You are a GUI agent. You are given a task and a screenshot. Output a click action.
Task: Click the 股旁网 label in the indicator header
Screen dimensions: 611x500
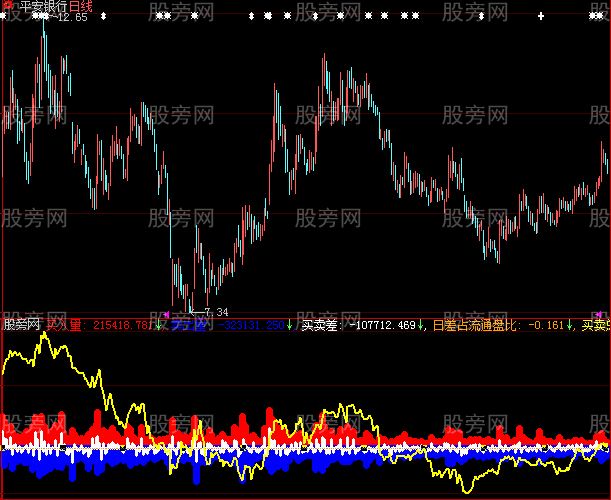point(22,325)
